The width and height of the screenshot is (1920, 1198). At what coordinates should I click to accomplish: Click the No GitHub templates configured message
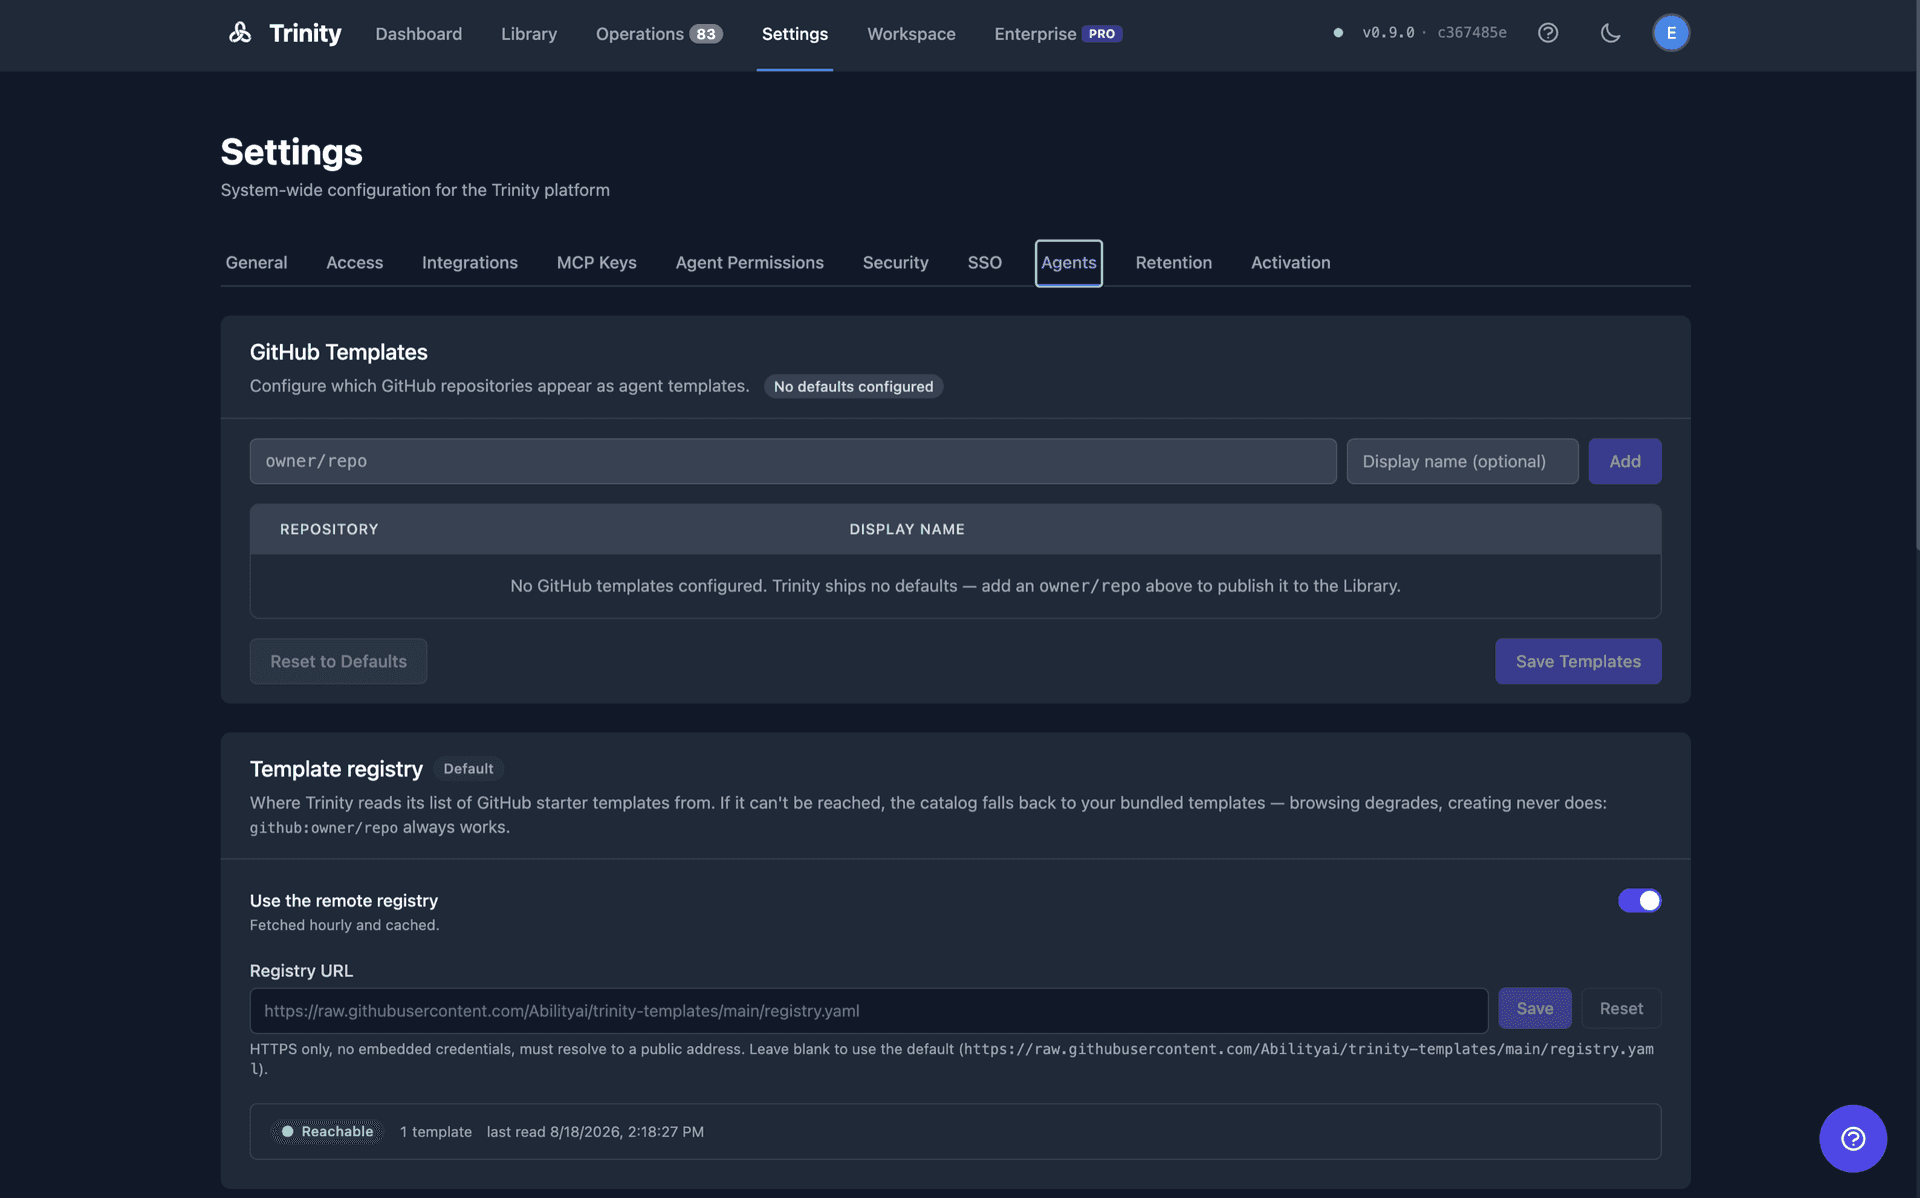pyautogui.click(x=955, y=586)
